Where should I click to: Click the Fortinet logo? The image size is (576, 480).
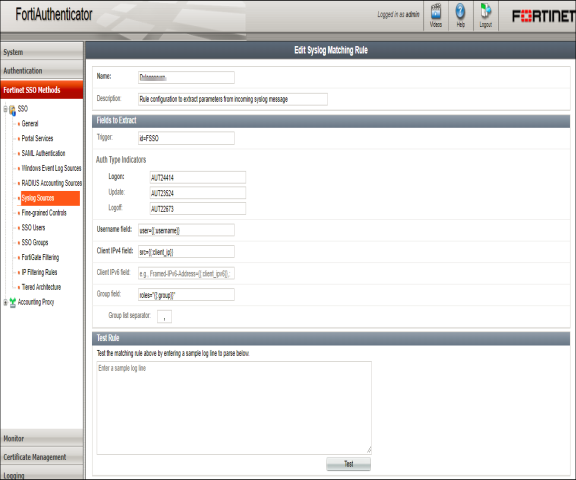[544, 16]
